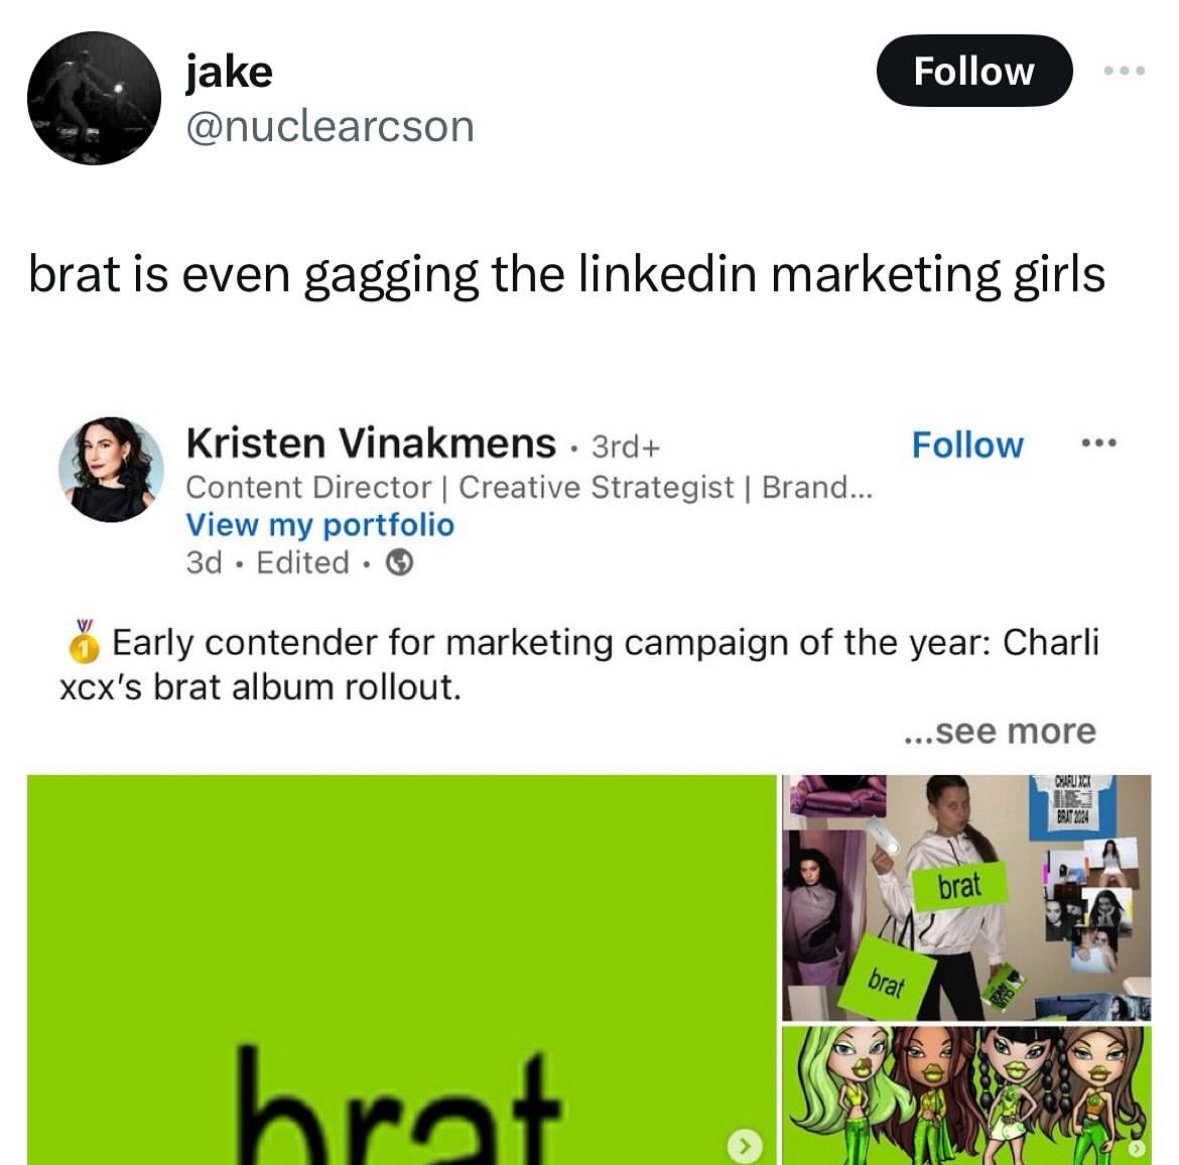Click the globe visibility icon
Screen dimensions: 1179x1165
pyautogui.click(x=399, y=562)
